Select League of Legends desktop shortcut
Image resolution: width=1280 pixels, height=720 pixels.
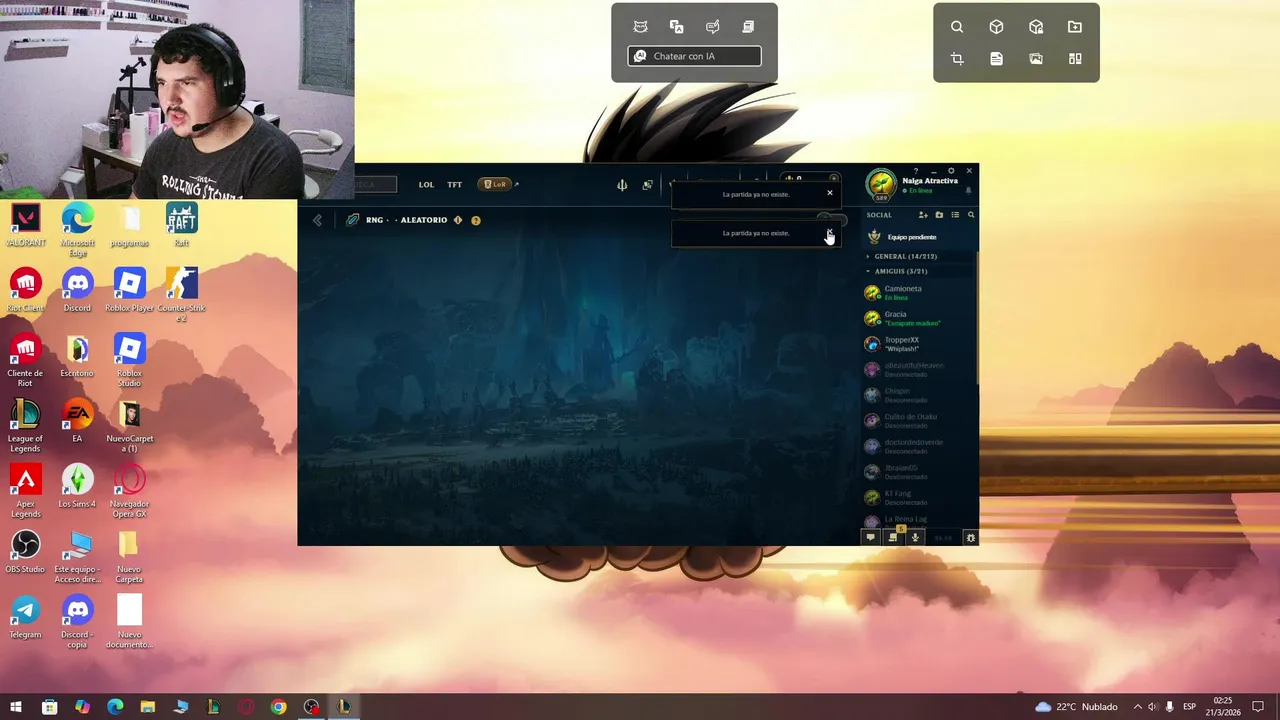25,426
